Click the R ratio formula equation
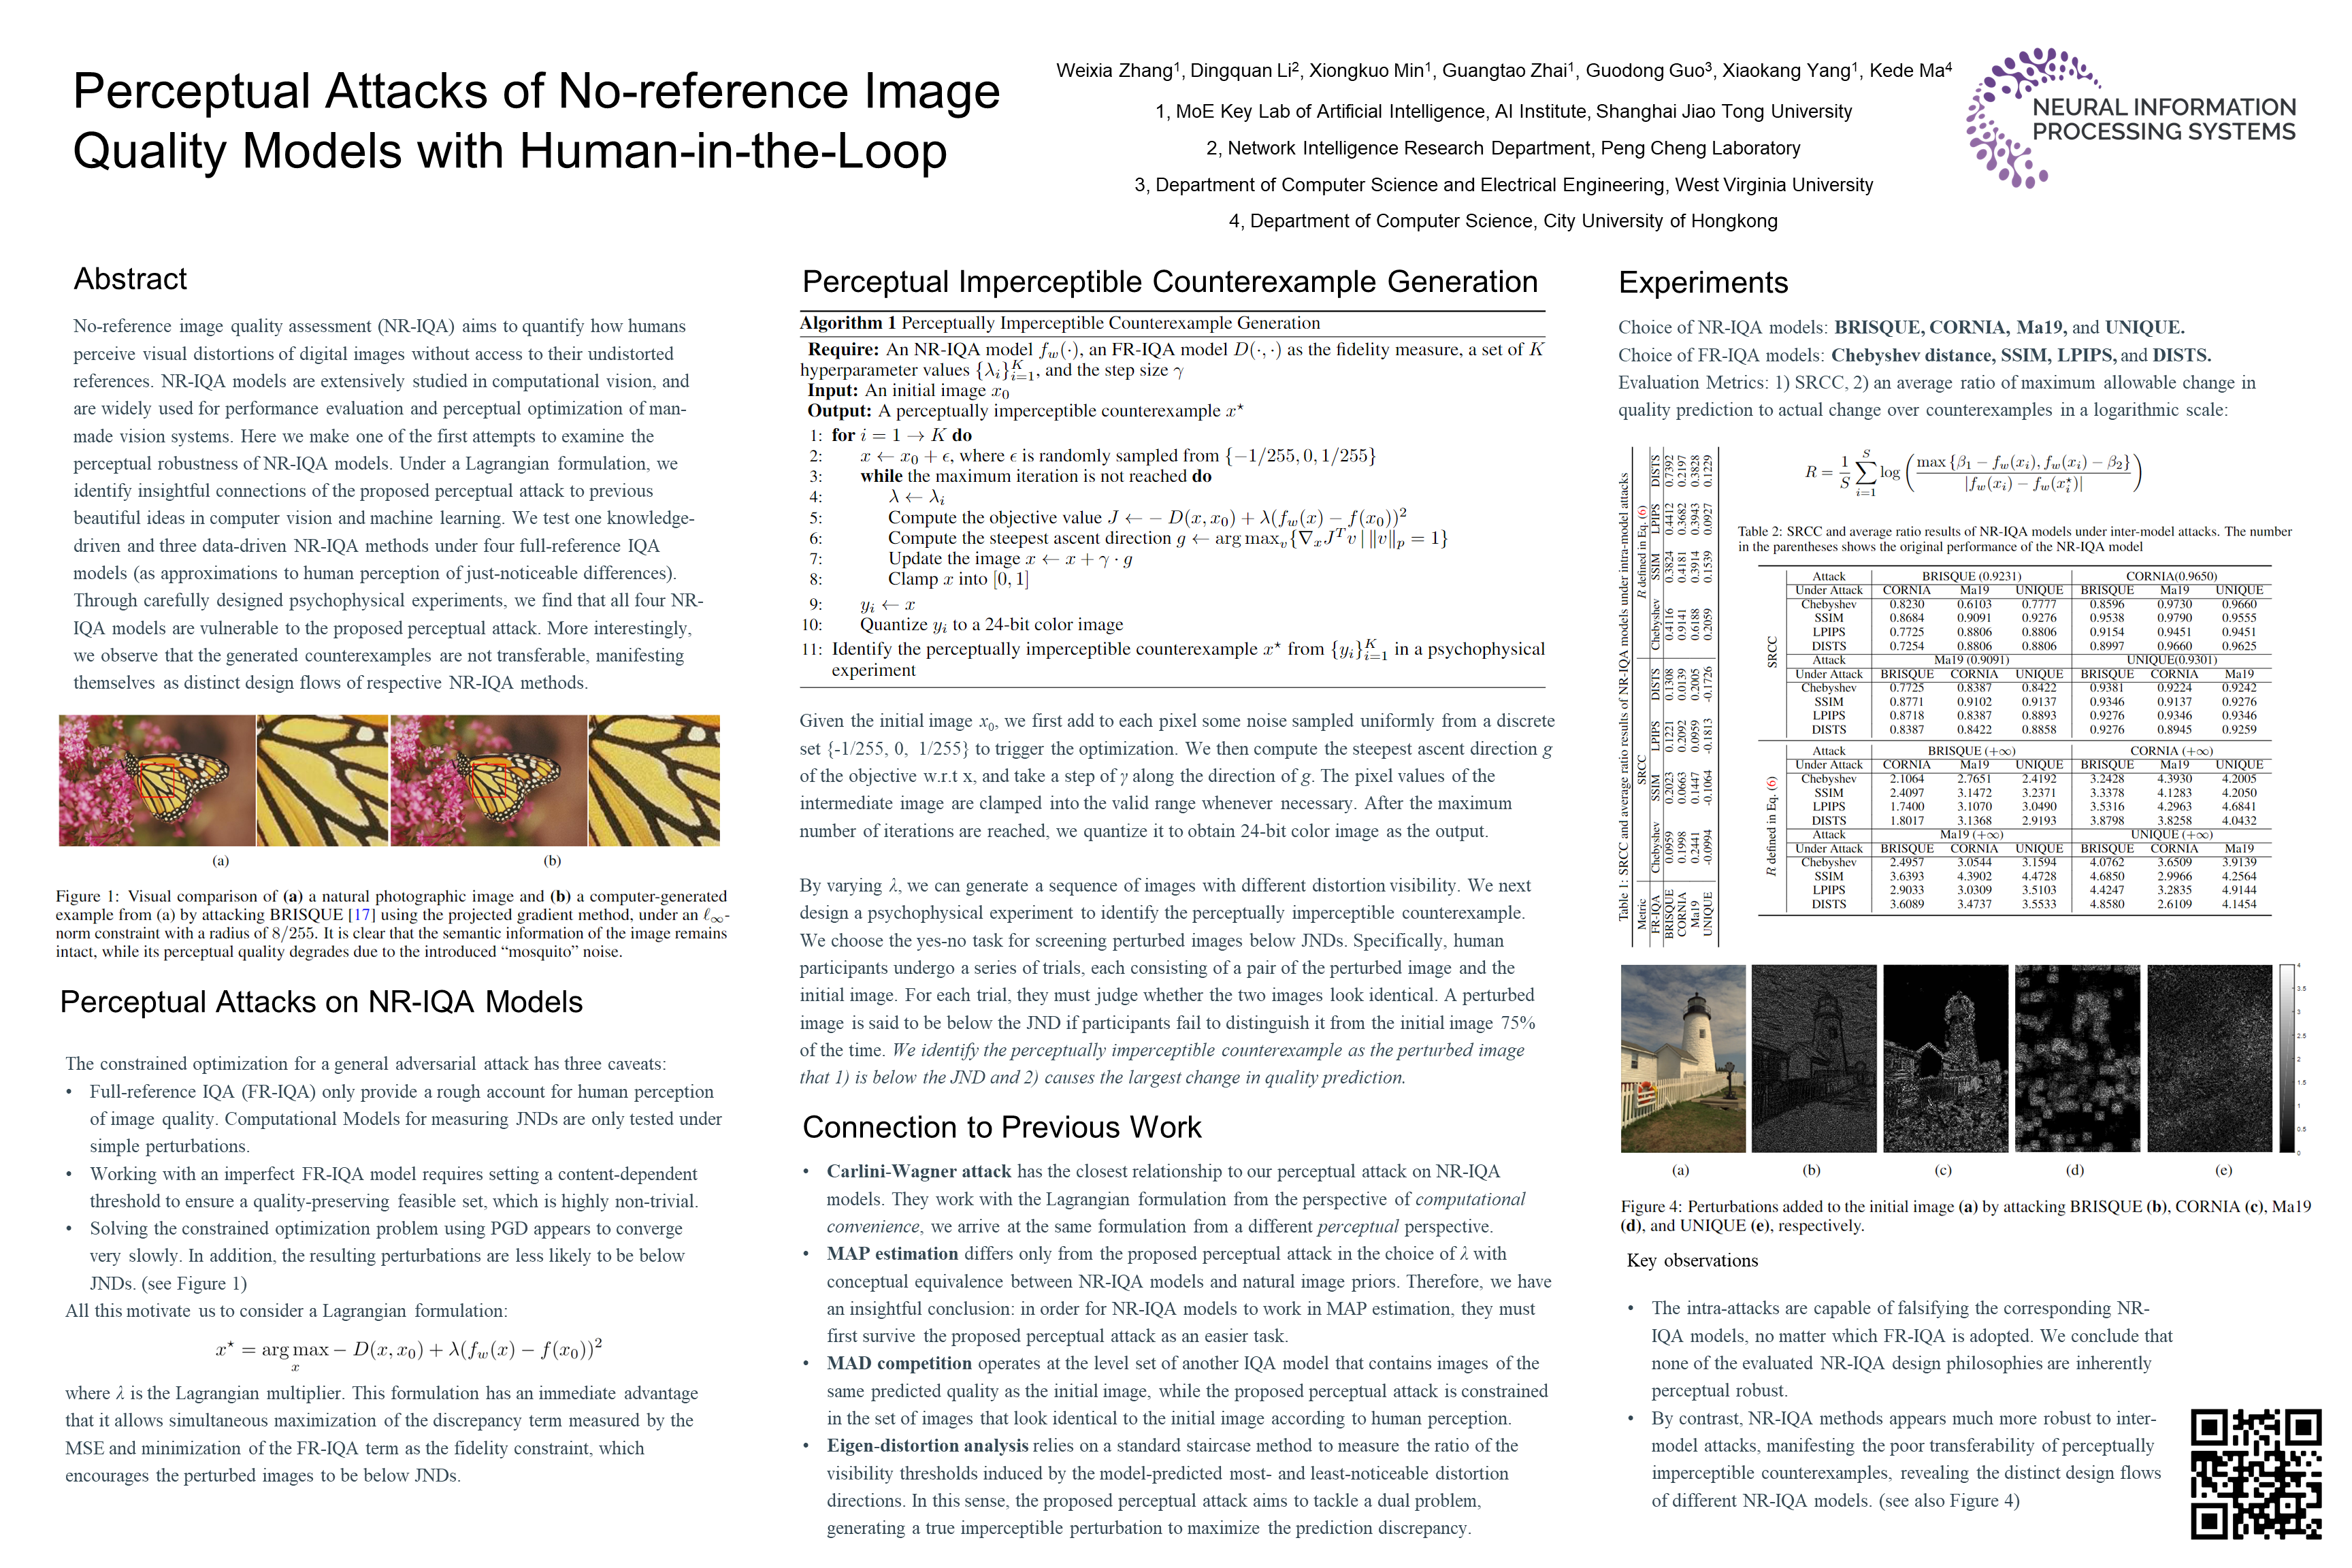 pos(1973,472)
